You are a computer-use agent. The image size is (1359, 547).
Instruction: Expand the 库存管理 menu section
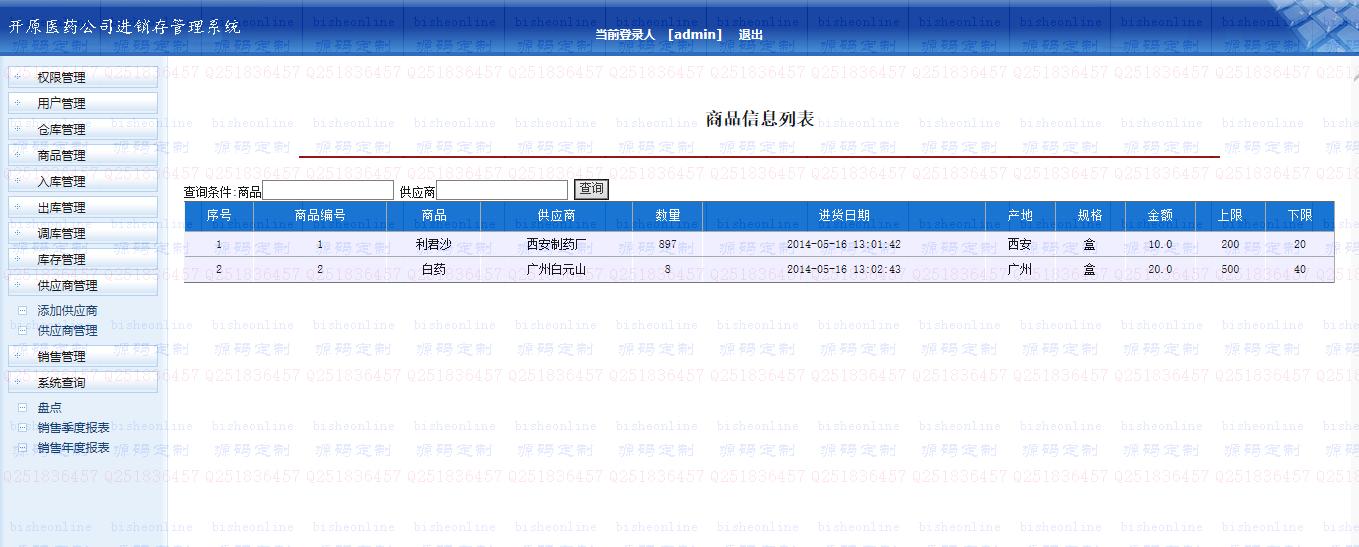pyautogui.click(x=83, y=259)
